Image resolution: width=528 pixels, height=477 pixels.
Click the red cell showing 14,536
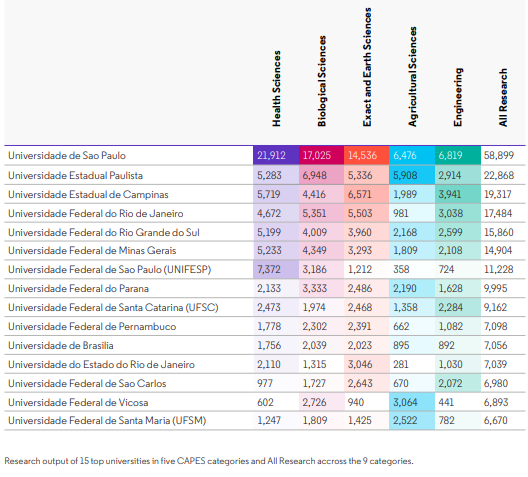(x=366, y=155)
